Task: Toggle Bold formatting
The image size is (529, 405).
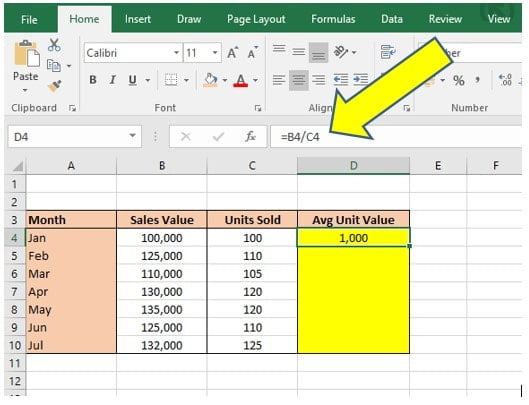Action: (x=93, y=80)
